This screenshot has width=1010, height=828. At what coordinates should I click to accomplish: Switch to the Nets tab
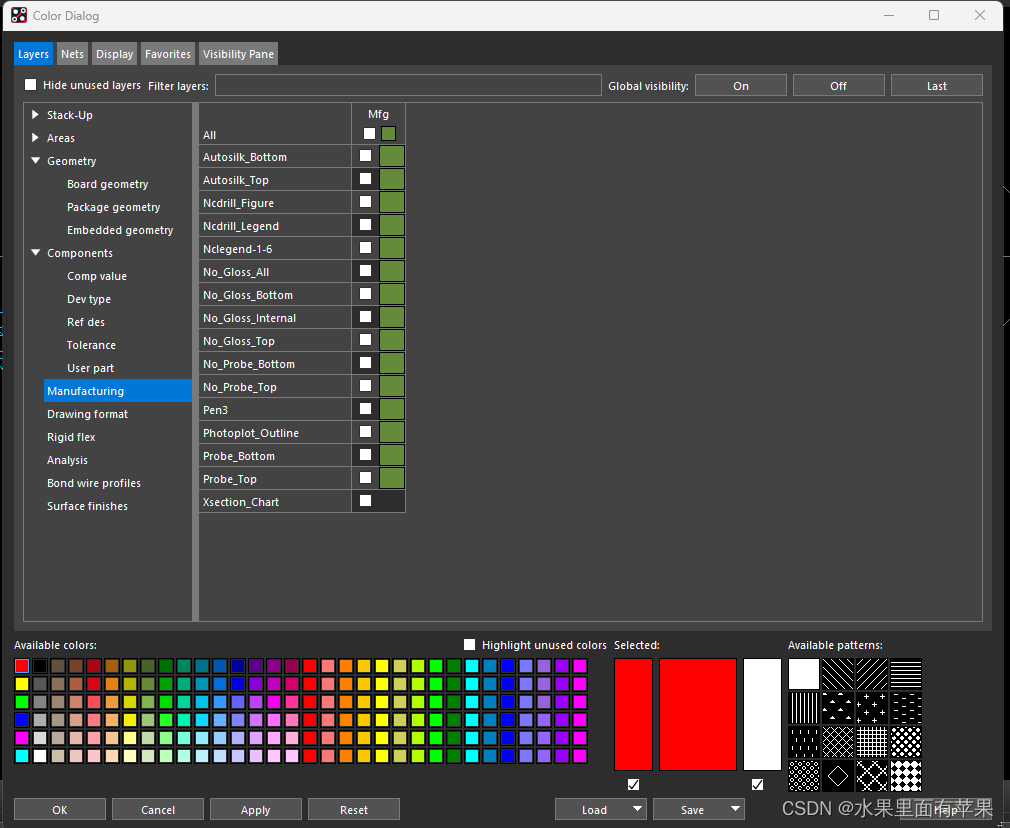pos(72,54)
